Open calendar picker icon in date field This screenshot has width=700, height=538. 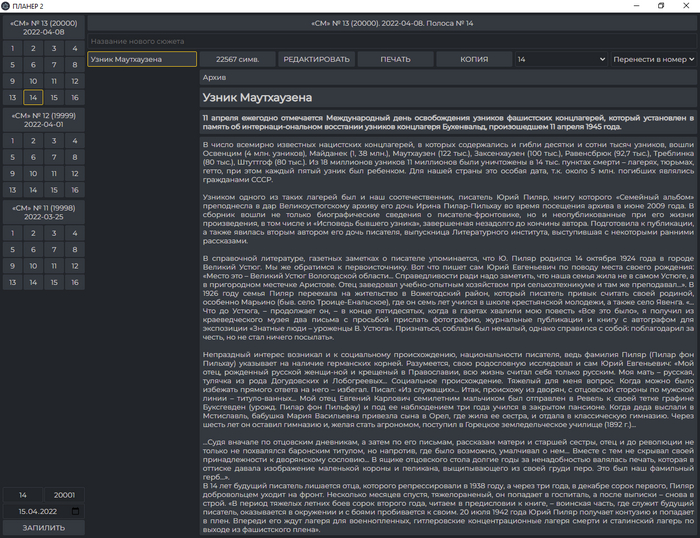point(75,511)
